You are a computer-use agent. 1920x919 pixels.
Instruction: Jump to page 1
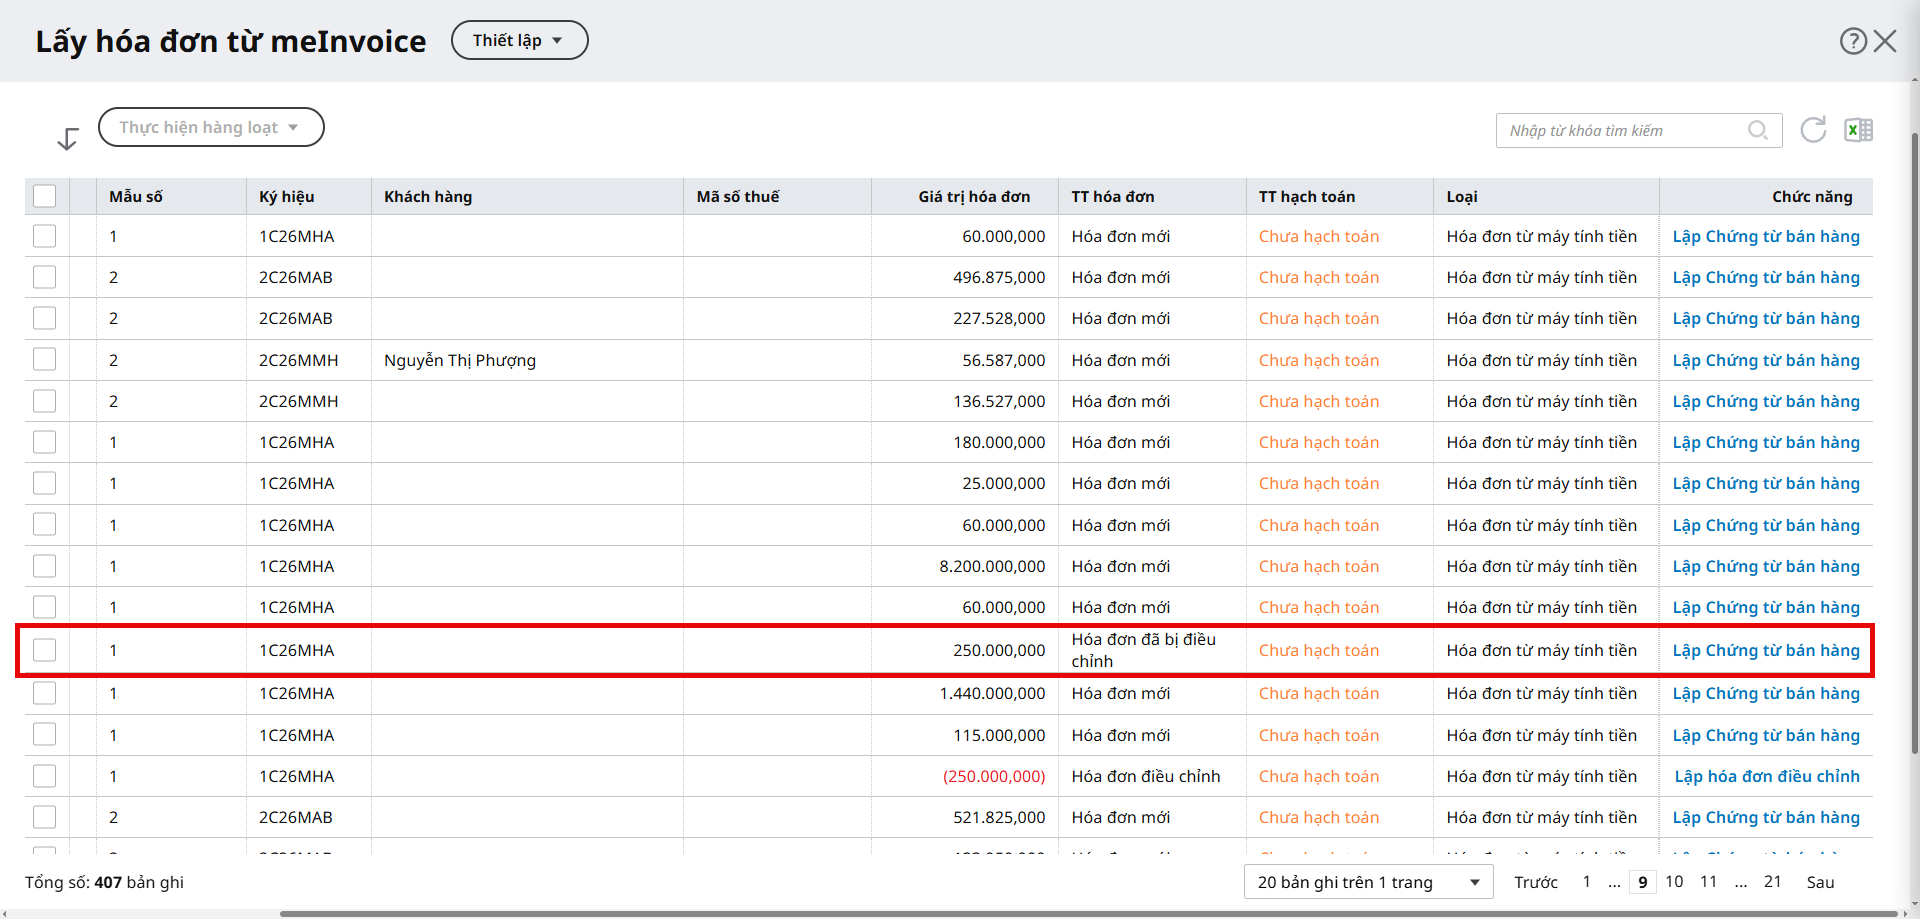coord(1586,882)
